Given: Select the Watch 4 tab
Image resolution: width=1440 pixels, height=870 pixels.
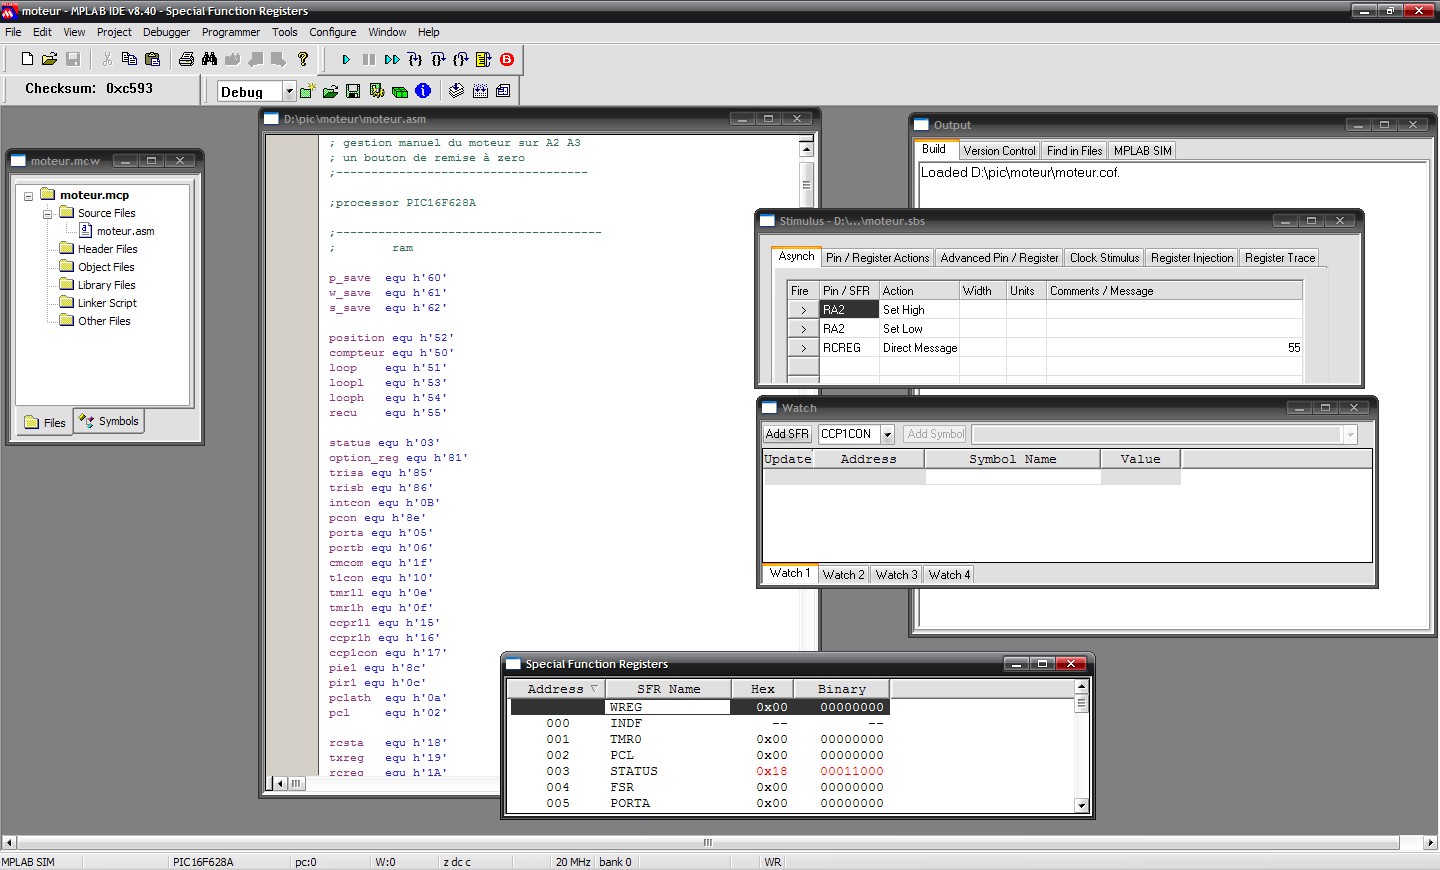Looking at the screenshot, I should tap(949, 575).
